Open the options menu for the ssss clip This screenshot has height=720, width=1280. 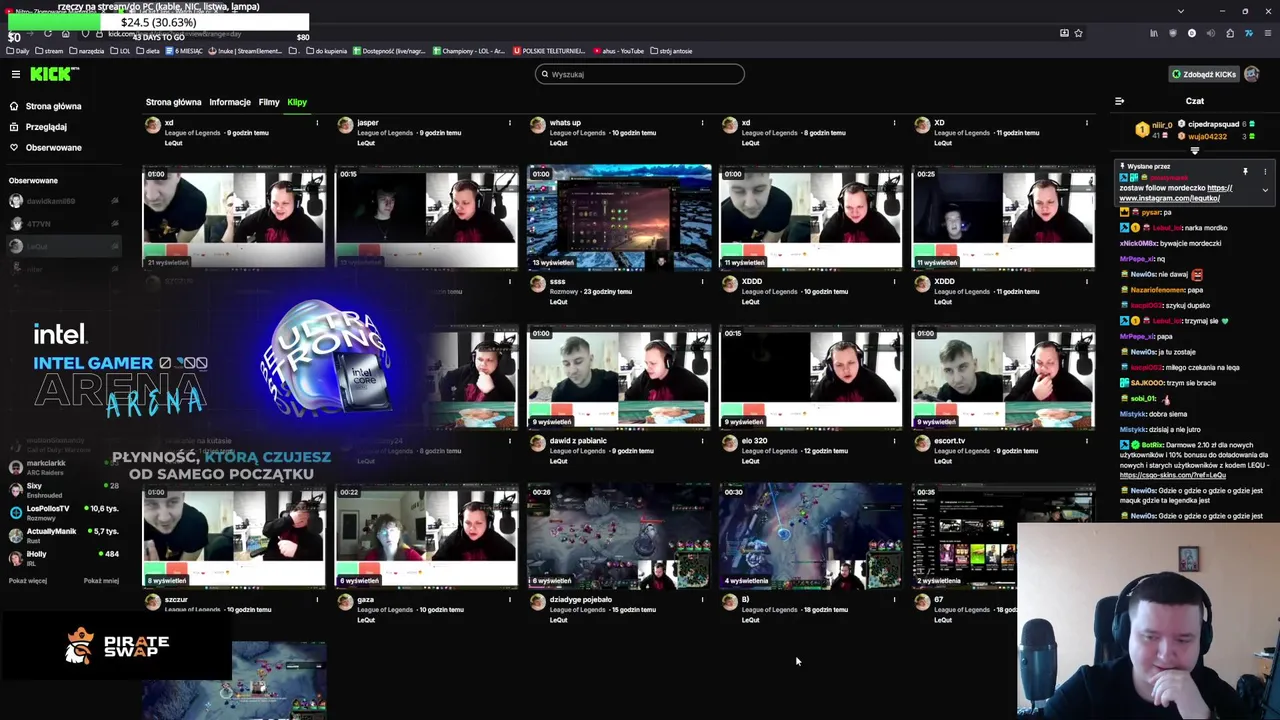pos(702,282)
